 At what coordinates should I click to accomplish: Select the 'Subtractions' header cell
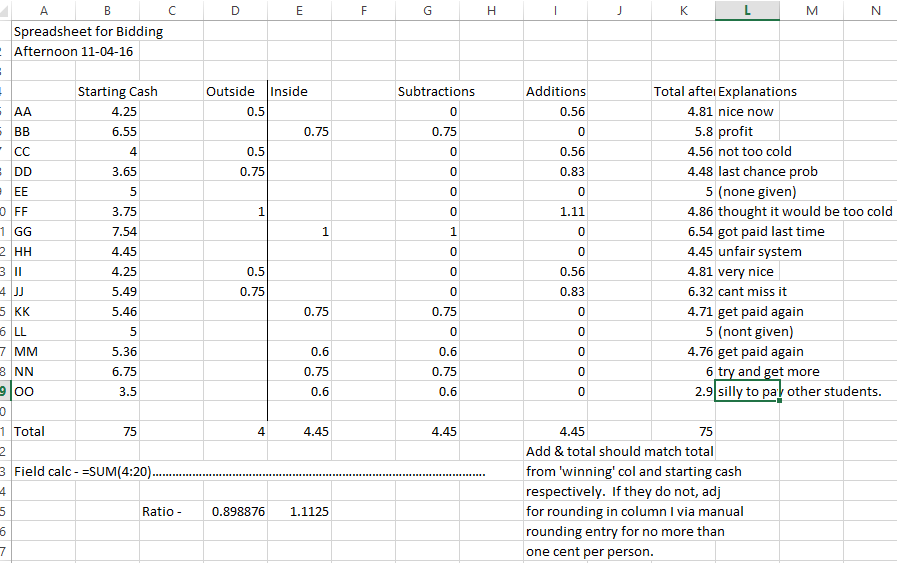(x=436, y=91)
